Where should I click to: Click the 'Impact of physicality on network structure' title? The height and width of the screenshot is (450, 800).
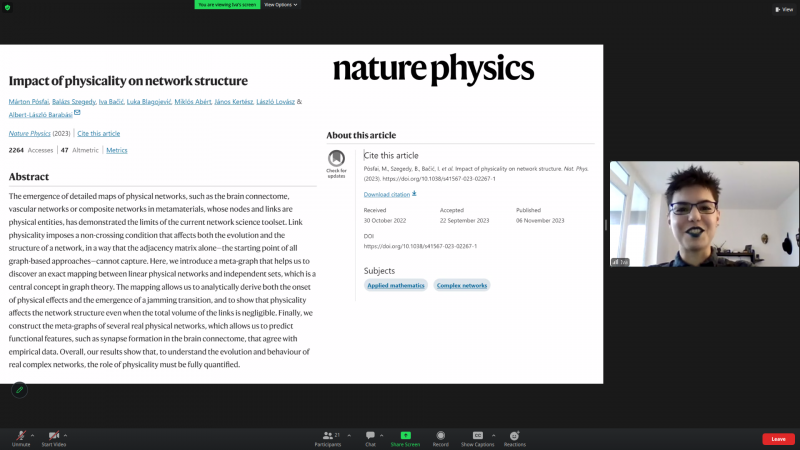tap(128, 81)
